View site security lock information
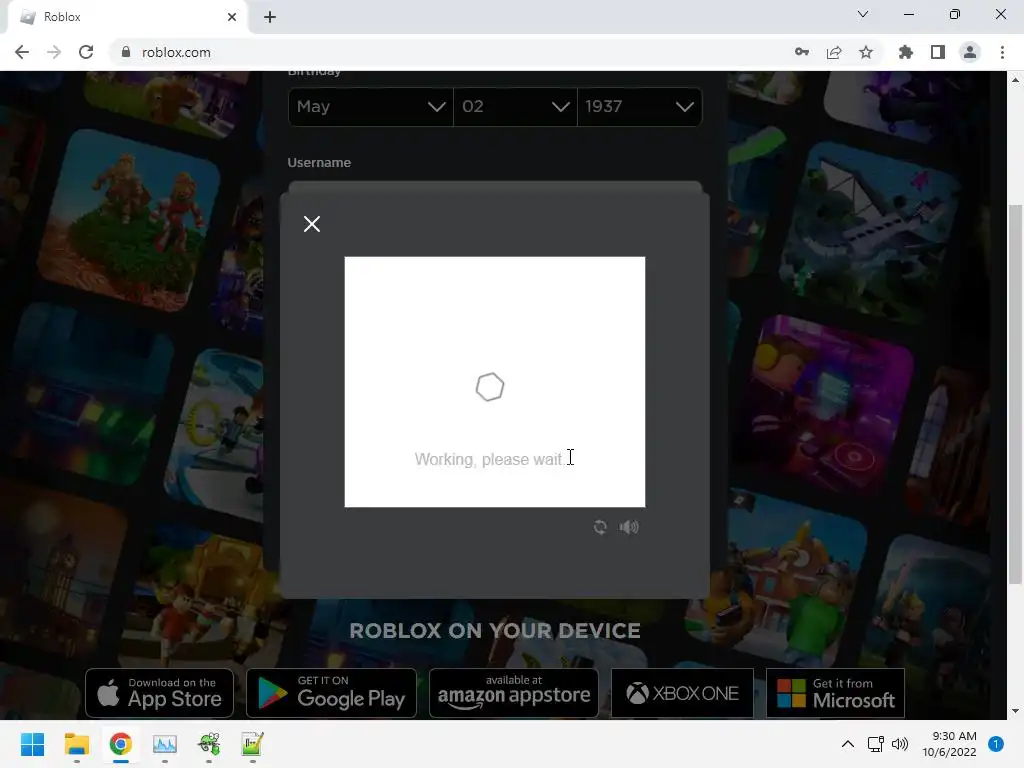 click(126, 52)
